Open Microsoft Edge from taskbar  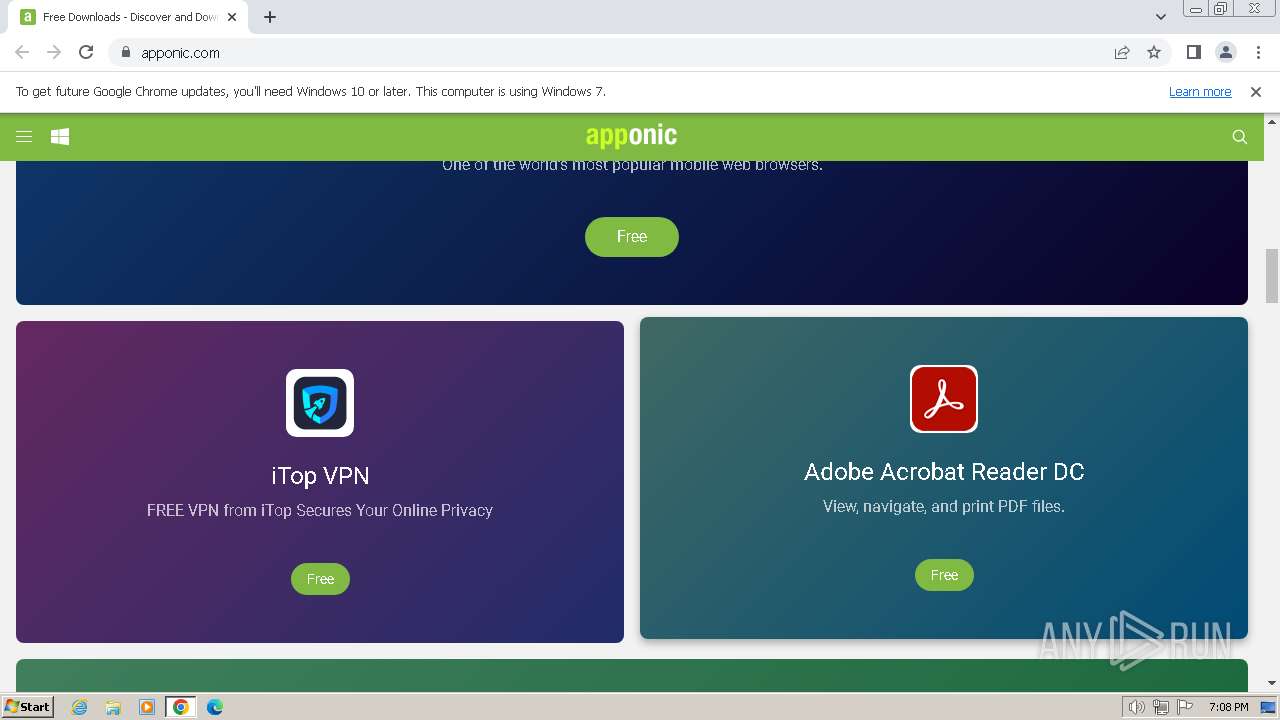click(x=215, y=707)
